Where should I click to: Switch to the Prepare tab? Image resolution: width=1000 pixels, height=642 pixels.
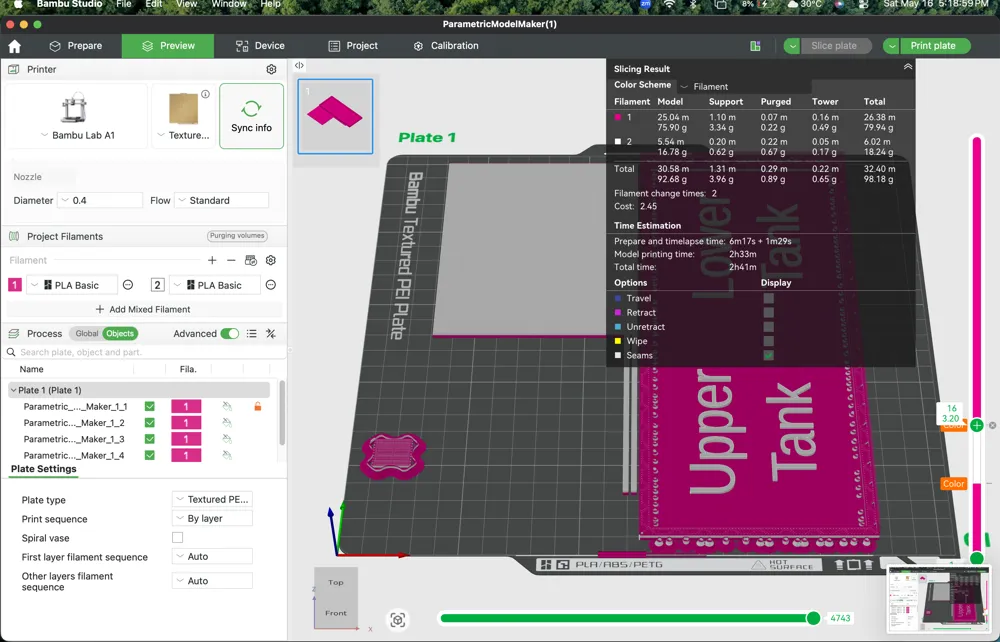[x=76, y=46]
